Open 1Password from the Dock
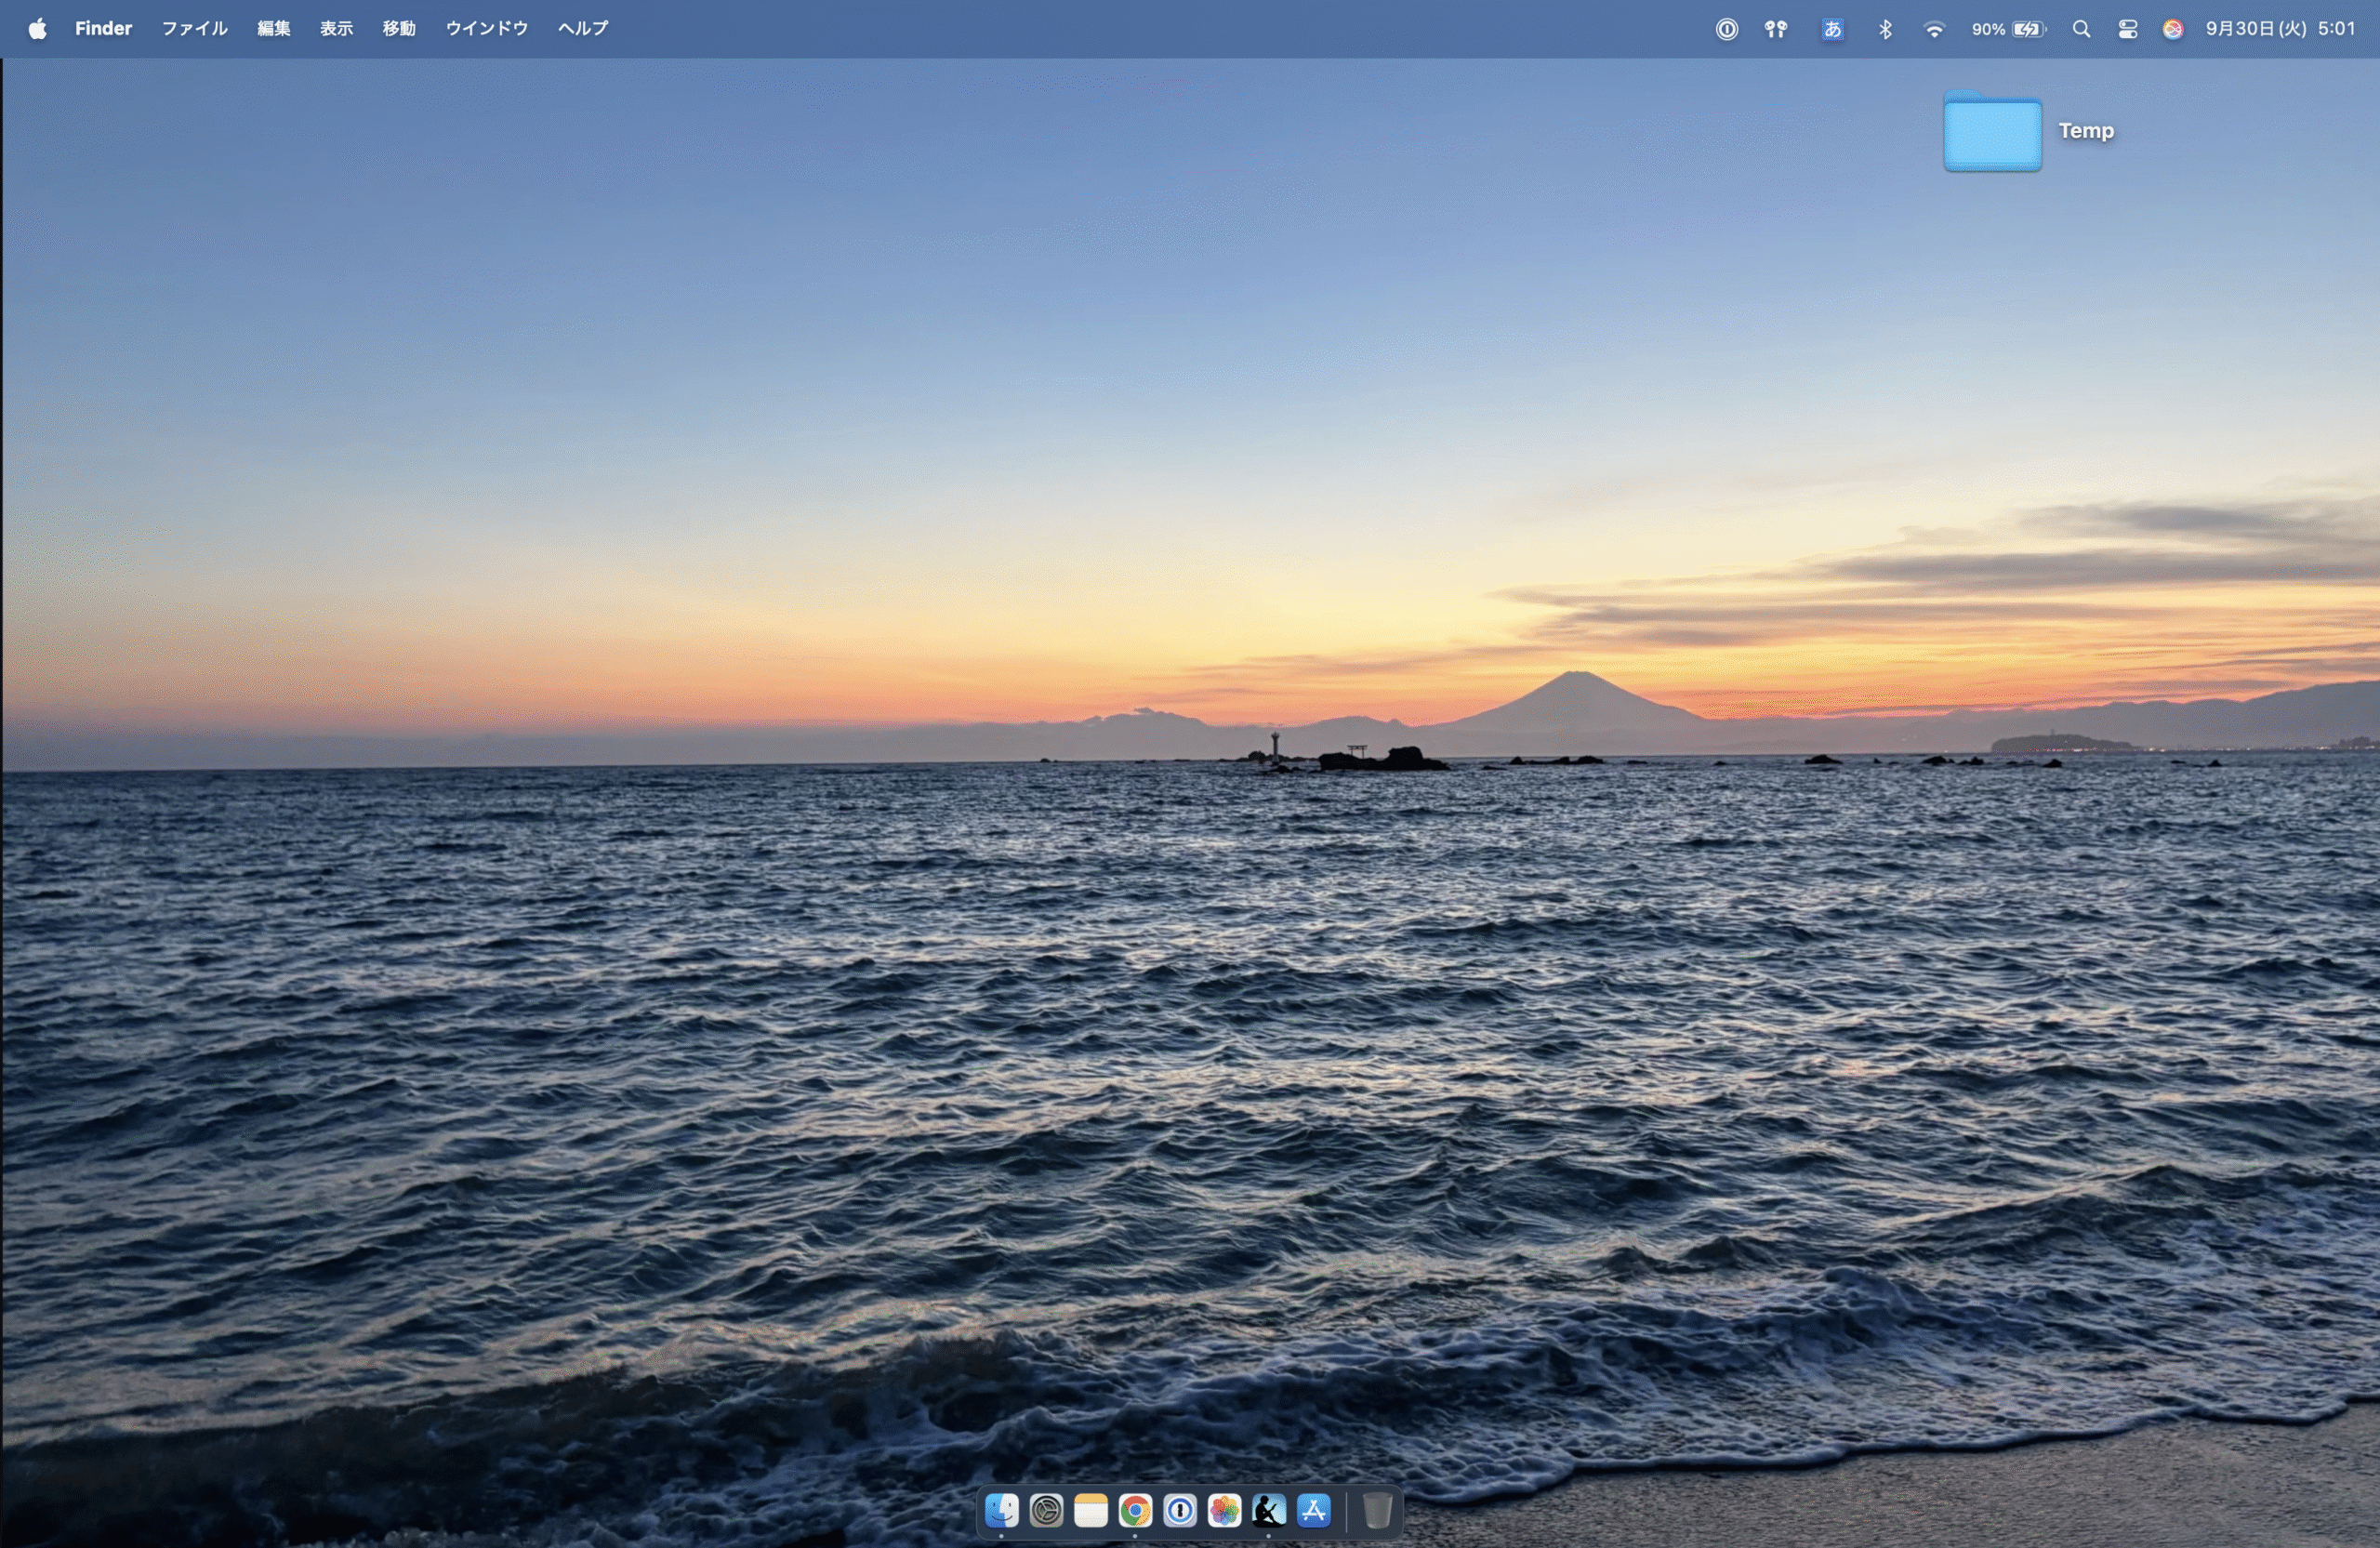This screenshot has width=2380, height=1548. click(1180, 1510)
